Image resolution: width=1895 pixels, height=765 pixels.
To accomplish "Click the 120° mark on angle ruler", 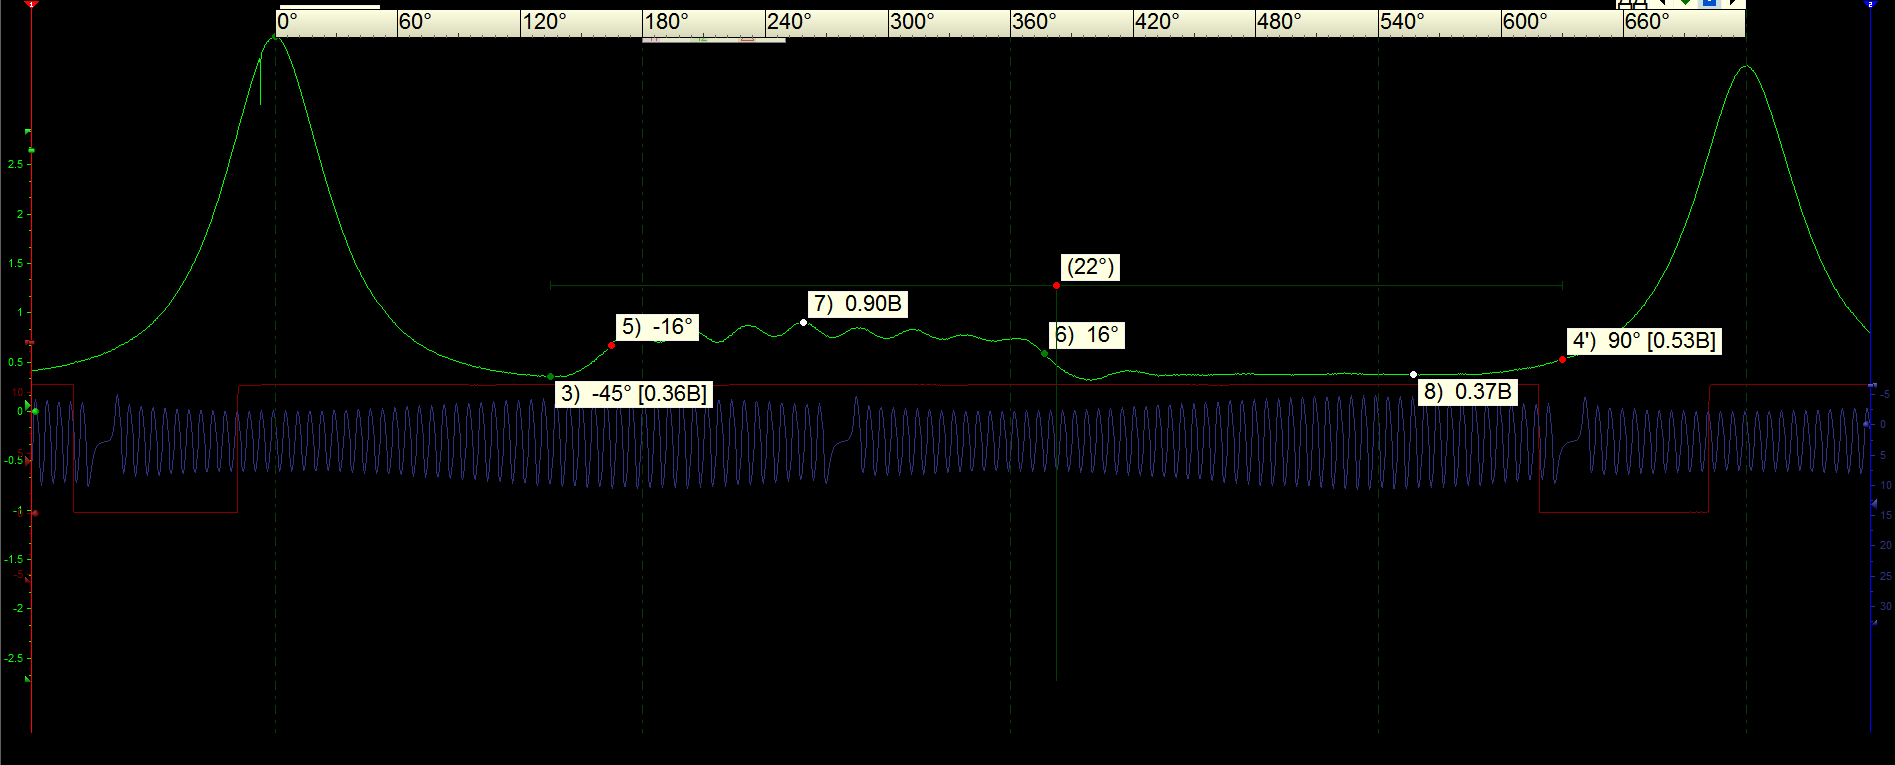I will (544, 22).
